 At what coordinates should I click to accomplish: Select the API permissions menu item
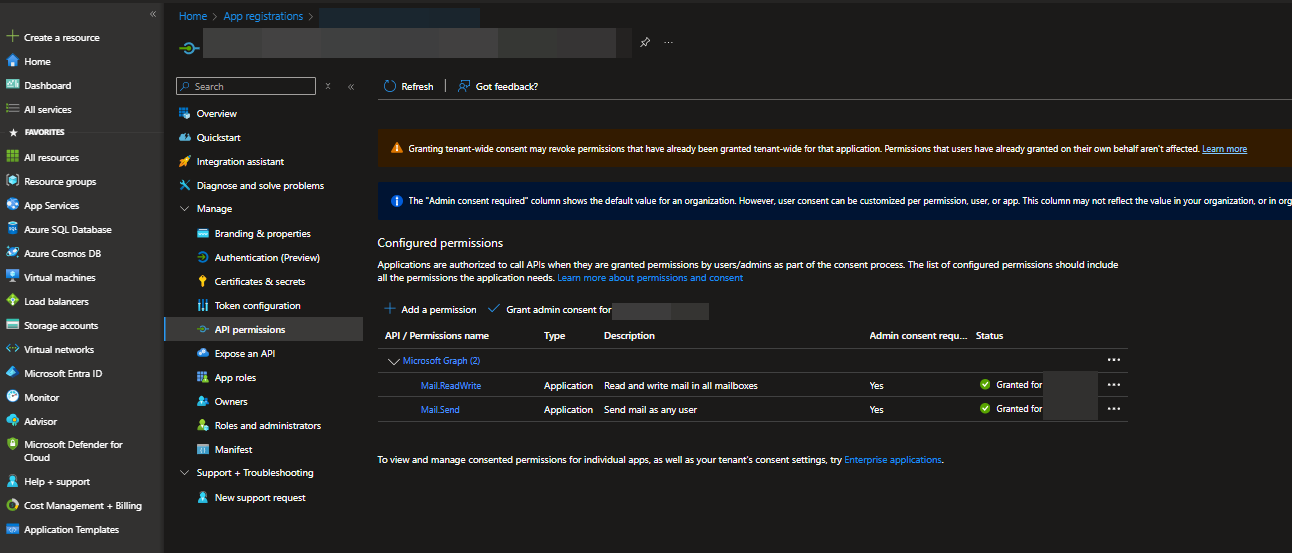coord(249,330)
